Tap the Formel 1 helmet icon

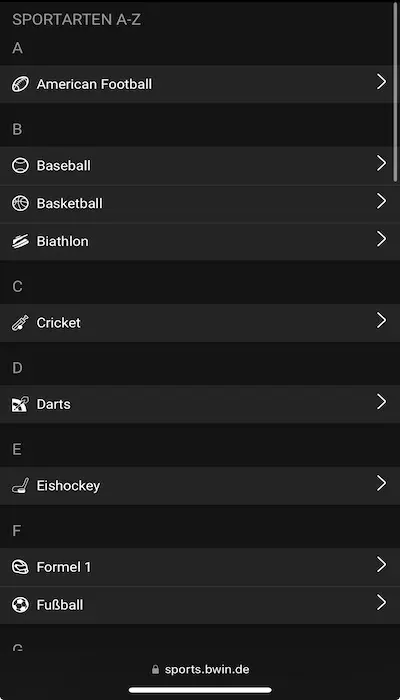click(20, 567)
